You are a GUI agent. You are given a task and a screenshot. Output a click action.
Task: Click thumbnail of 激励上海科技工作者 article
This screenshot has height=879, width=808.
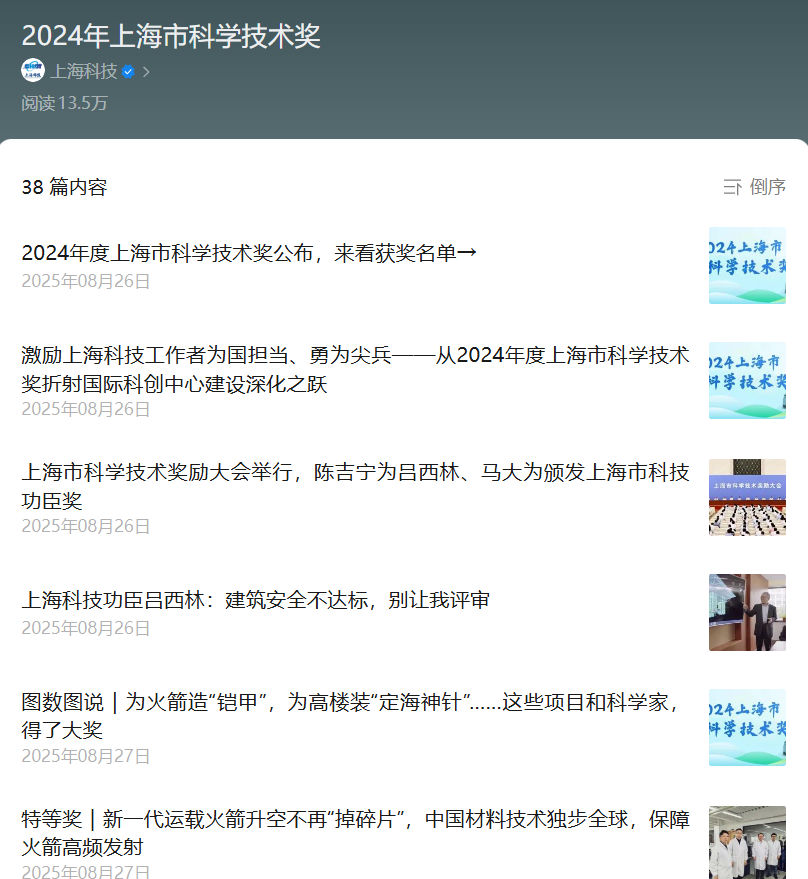[x=747, y=381]
